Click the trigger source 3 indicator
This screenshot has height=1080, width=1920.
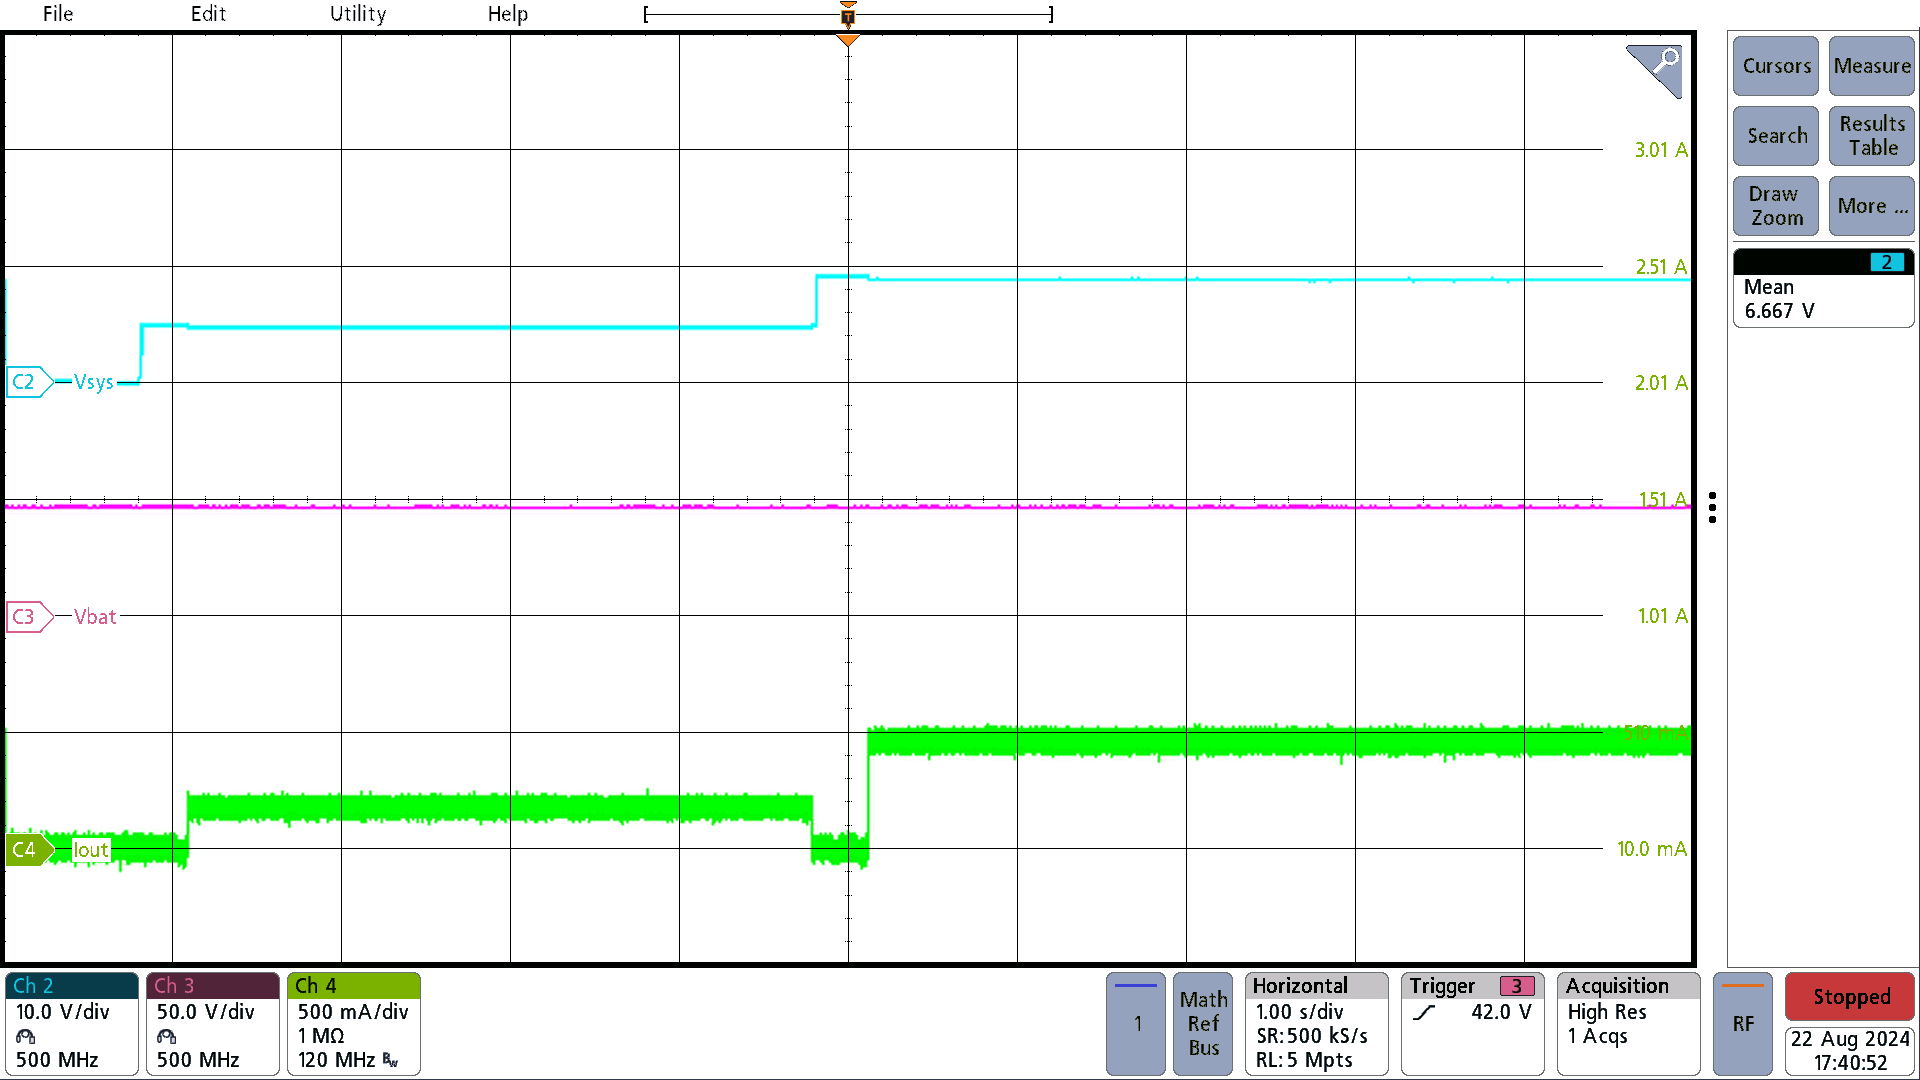[x=1517, y=986]
